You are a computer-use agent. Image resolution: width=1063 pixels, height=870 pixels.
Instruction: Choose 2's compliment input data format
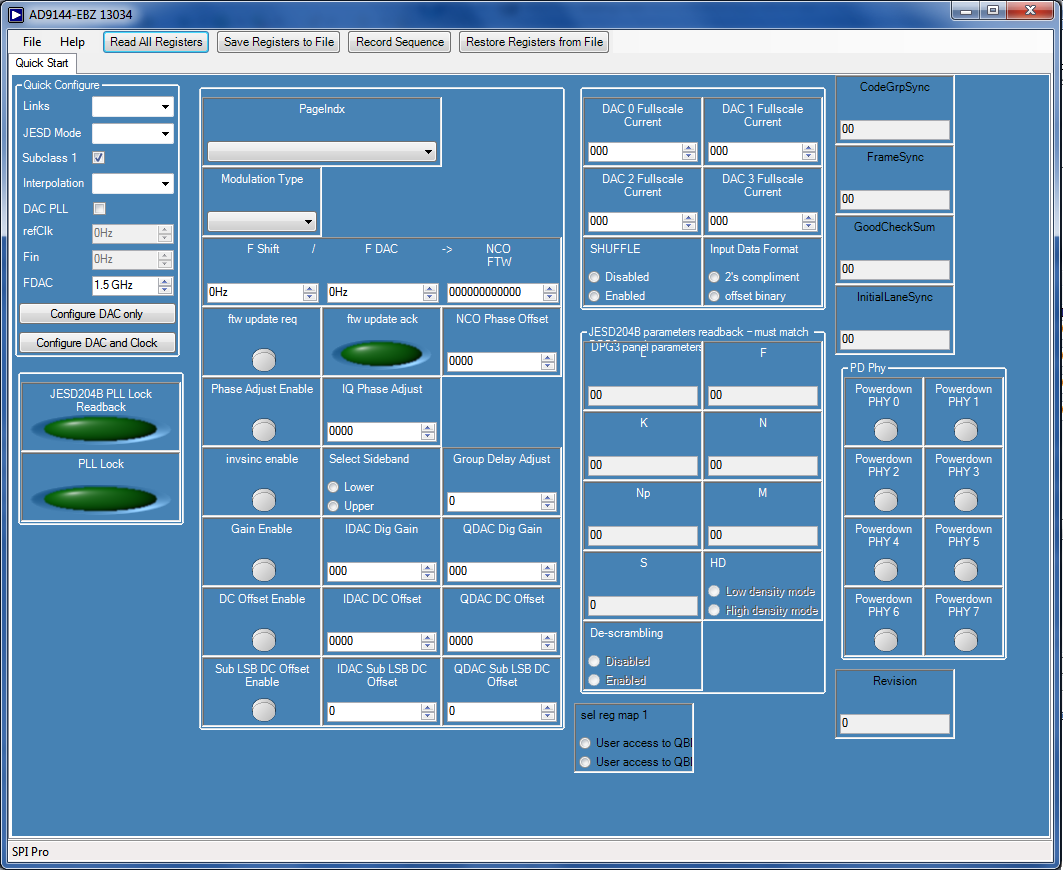point(714,277)
